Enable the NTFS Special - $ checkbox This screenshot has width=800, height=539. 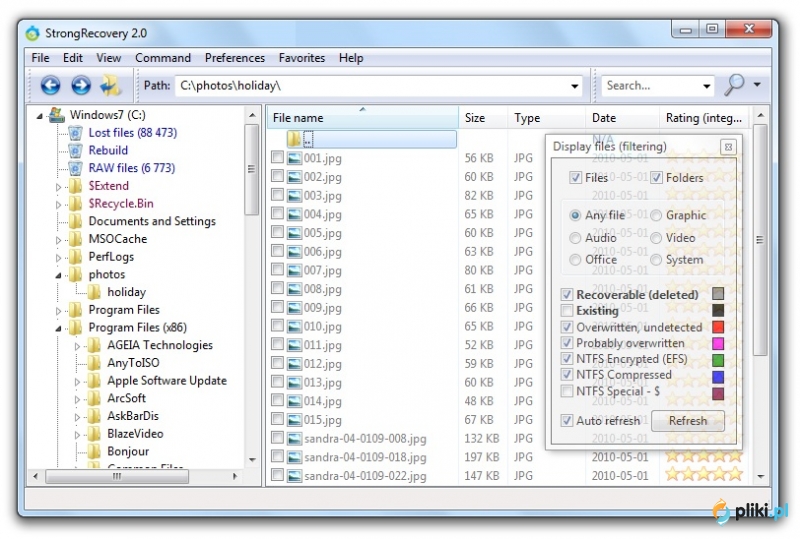click(566, 391)
